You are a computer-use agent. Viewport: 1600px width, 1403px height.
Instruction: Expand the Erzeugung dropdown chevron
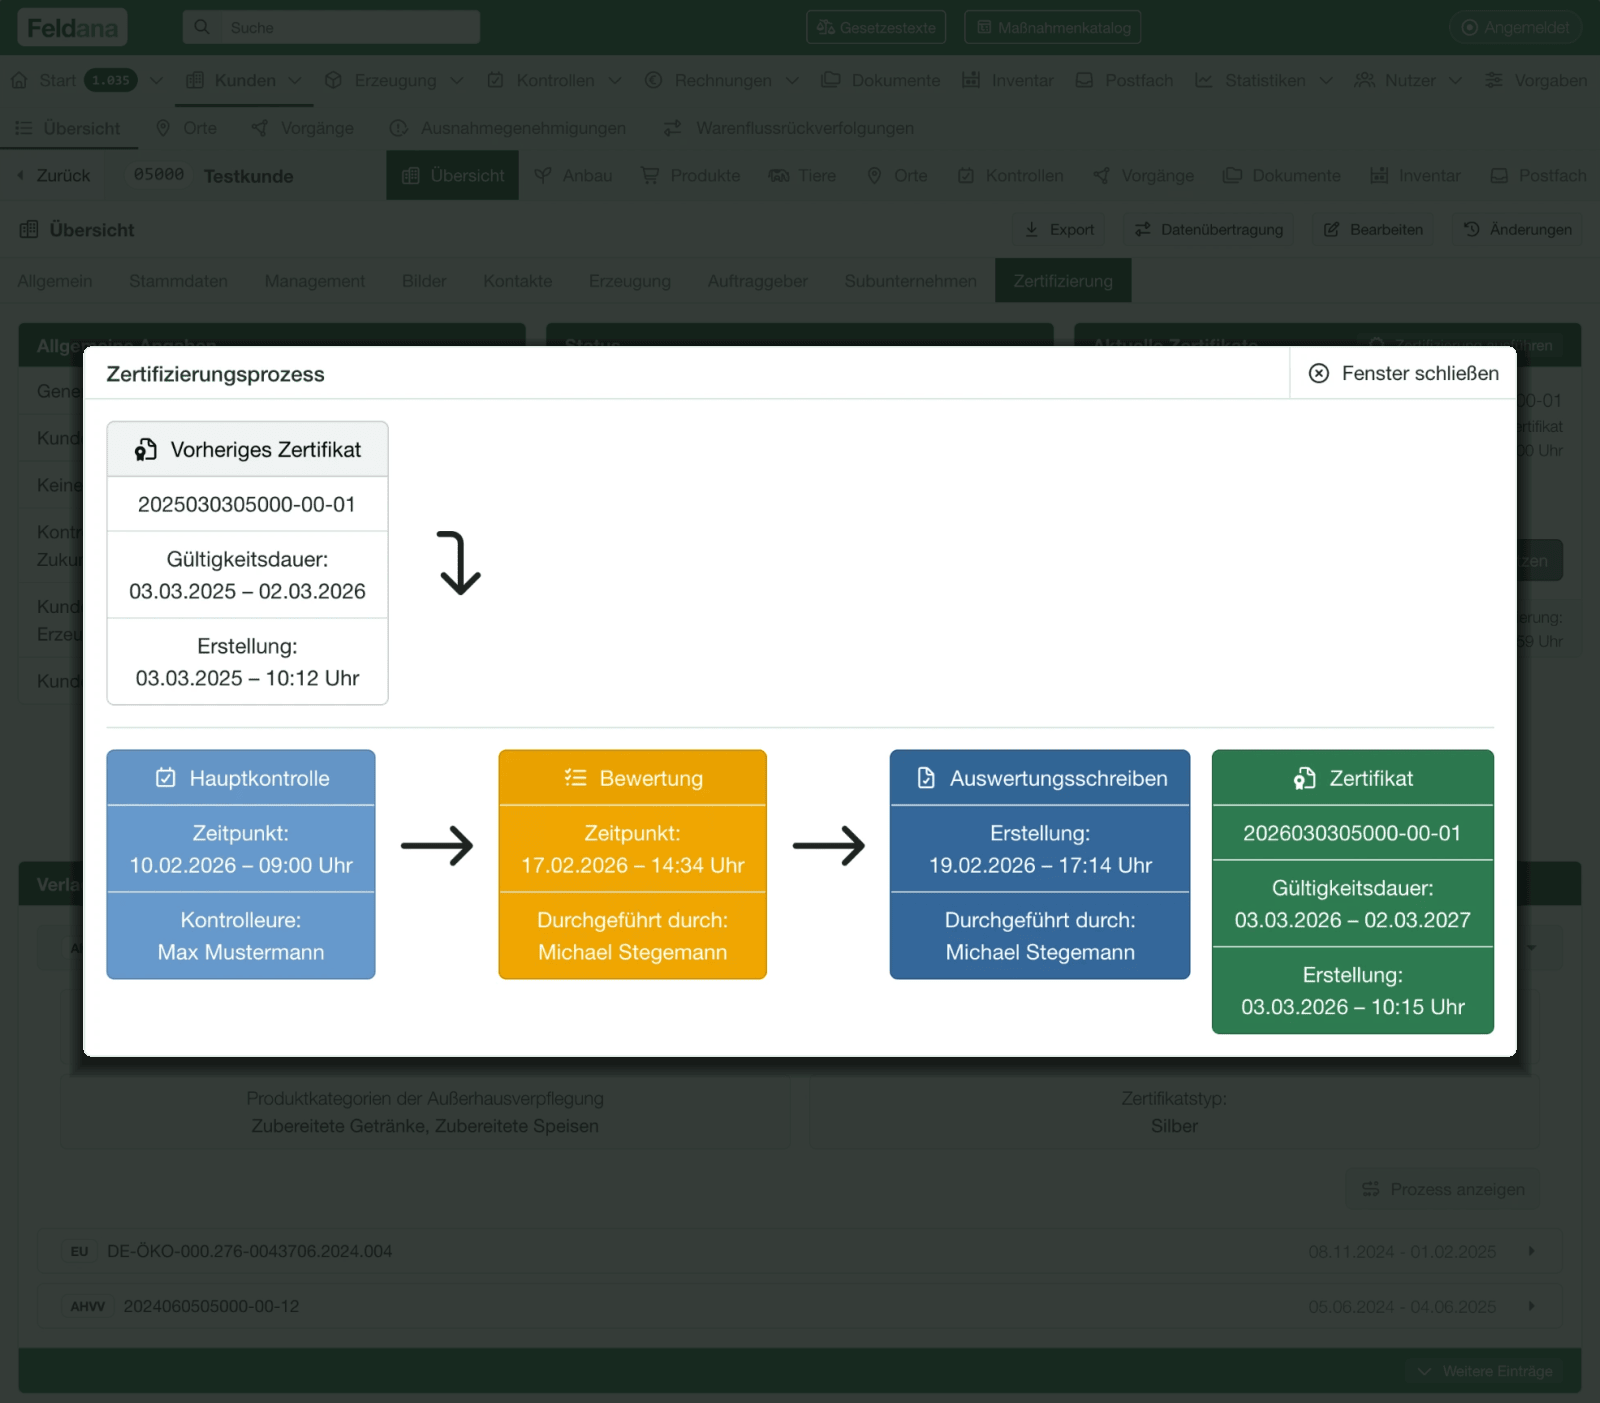coord(456,80)
